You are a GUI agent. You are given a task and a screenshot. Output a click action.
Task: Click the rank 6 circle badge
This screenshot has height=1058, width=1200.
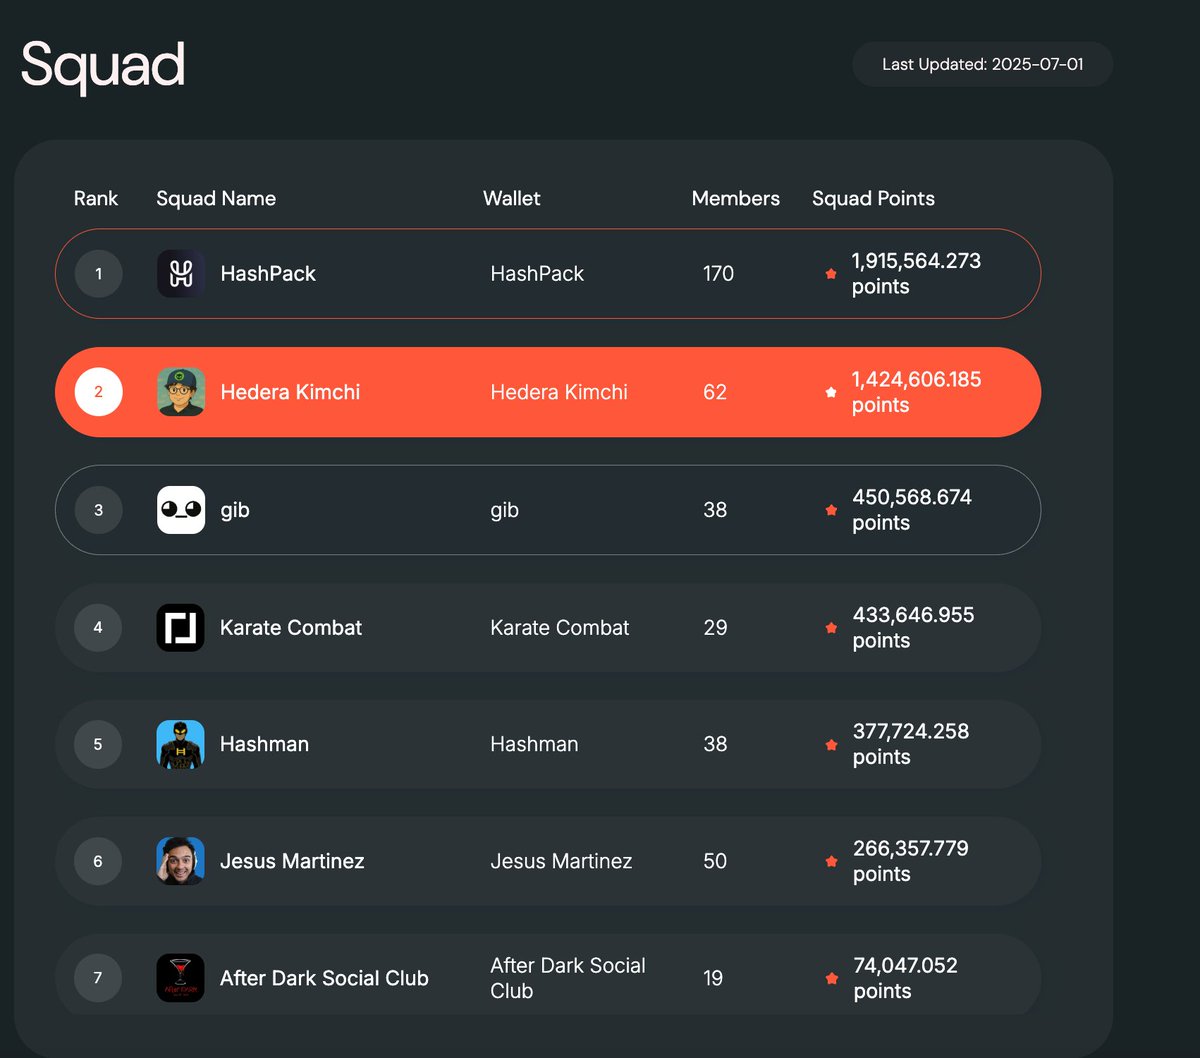98,861
